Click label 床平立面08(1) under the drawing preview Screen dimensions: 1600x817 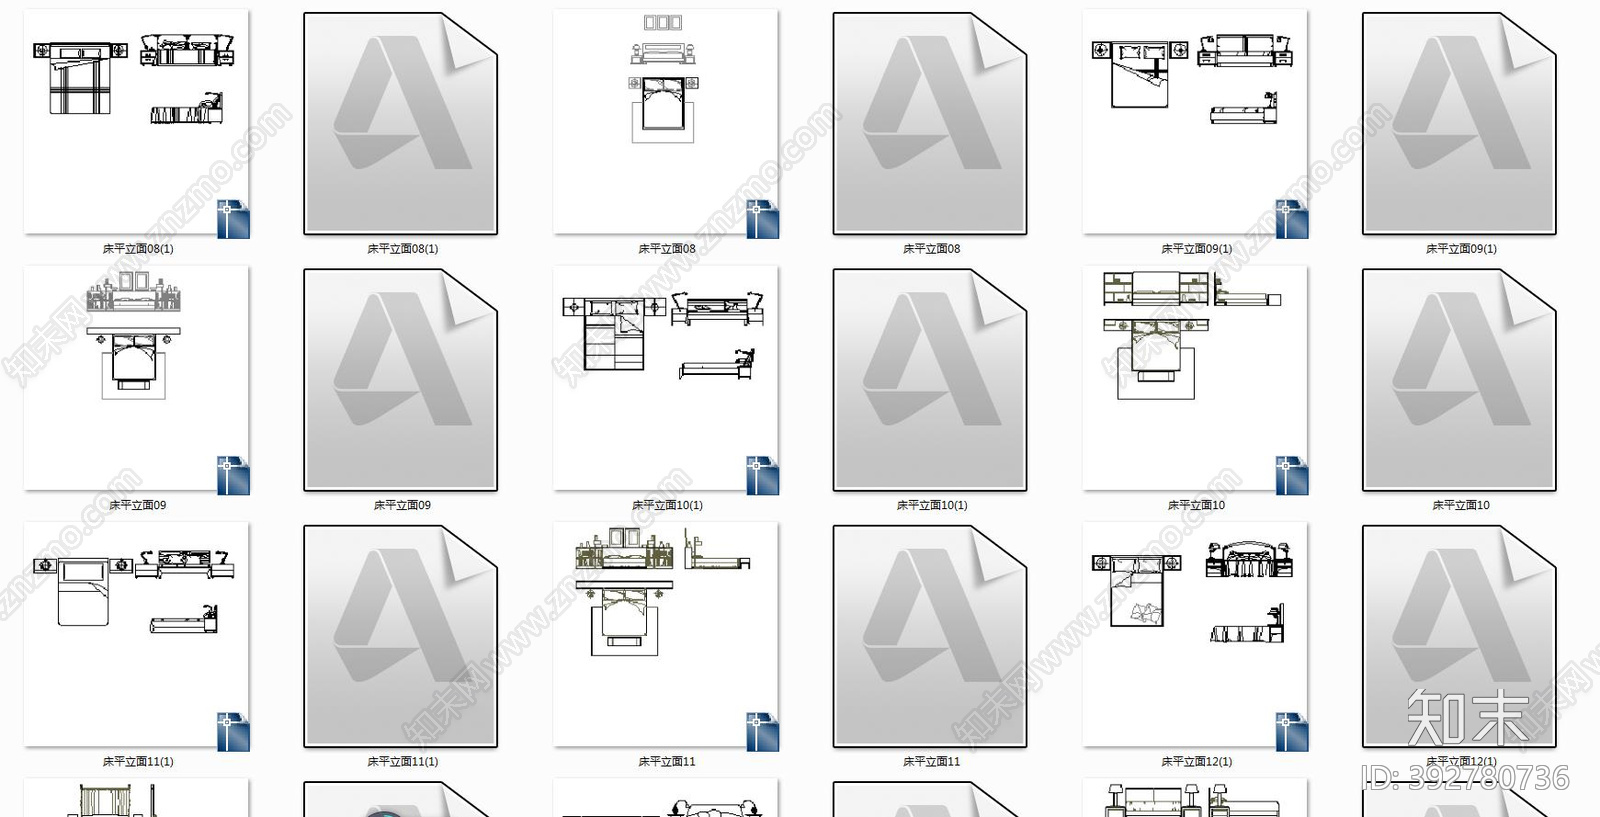point(138,249)
